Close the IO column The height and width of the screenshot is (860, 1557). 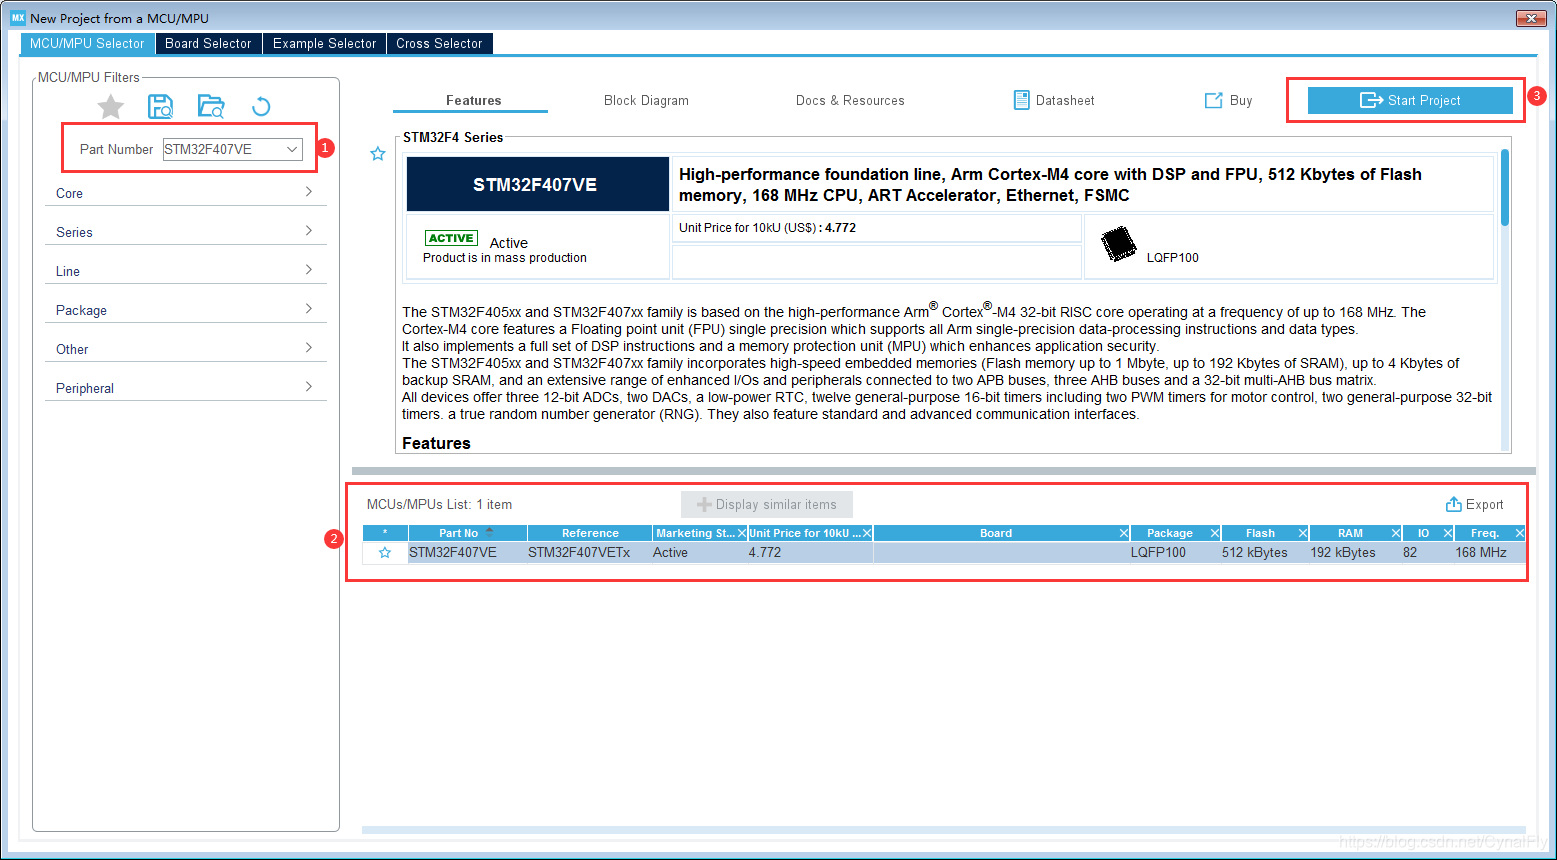pos(1447,533)
